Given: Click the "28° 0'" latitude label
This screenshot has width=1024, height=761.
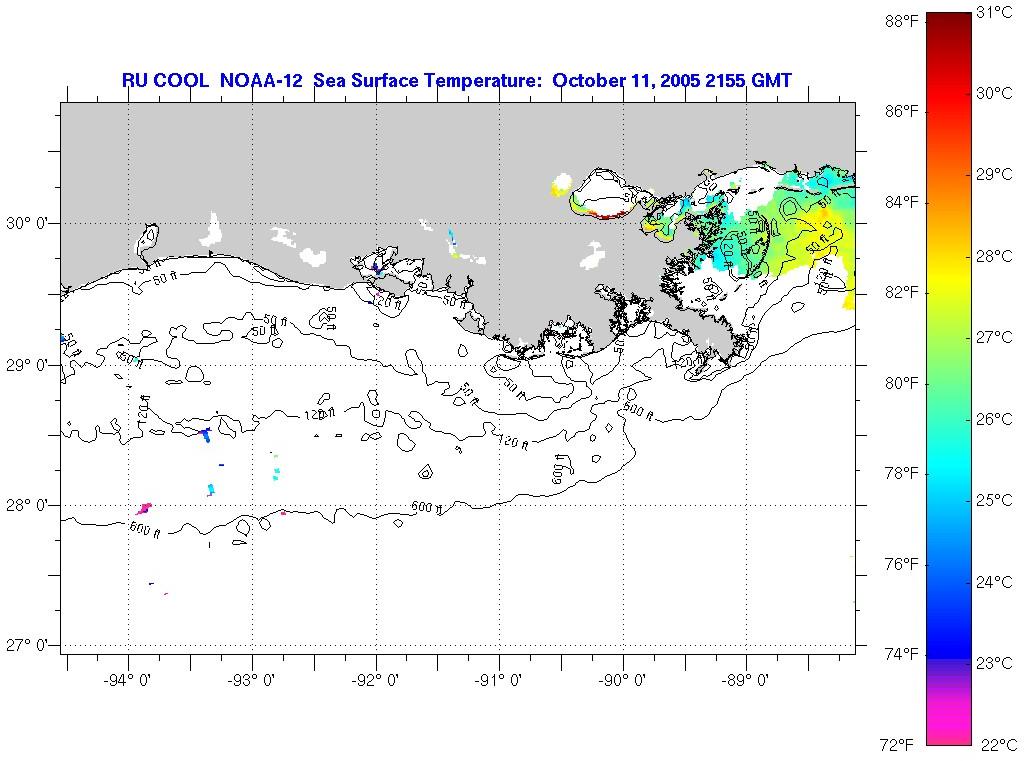Looking at the screenshot, I should 27,506.
